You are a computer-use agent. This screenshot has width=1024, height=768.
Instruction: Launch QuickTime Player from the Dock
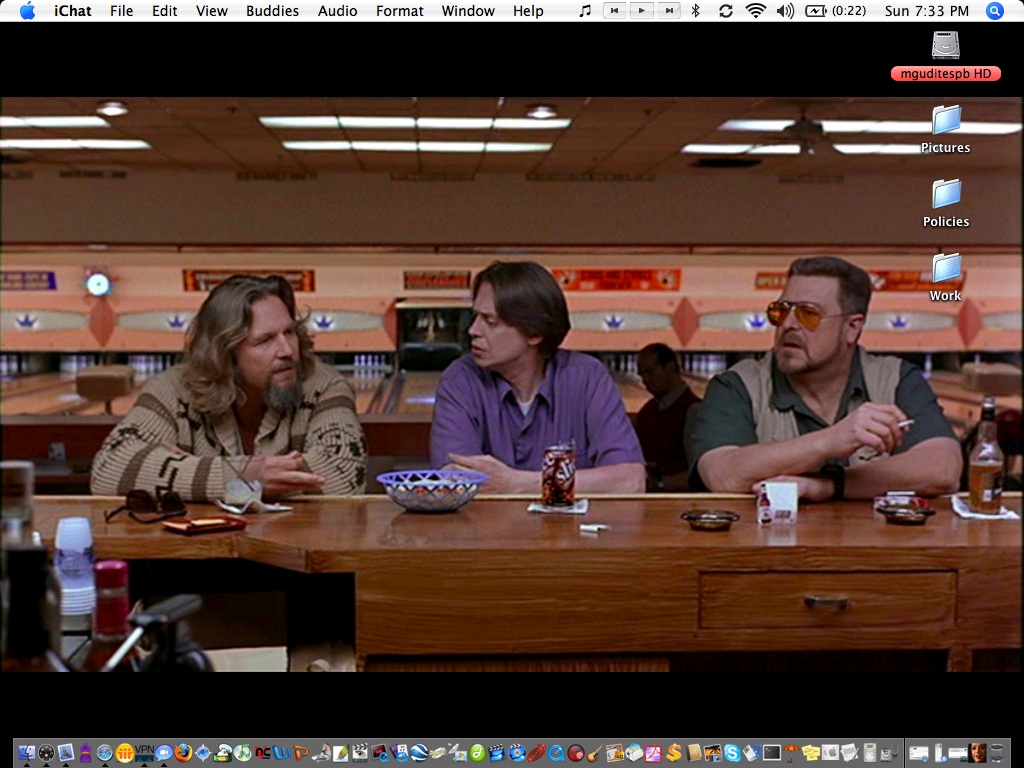click(556, 752)
